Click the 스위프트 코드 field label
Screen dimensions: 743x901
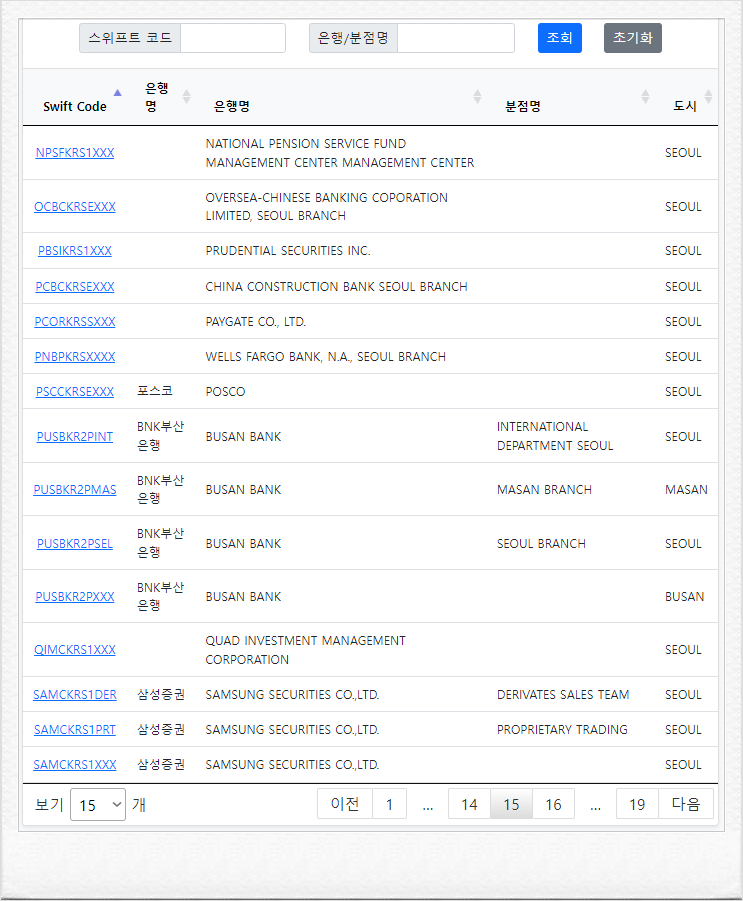coord(130,38)
